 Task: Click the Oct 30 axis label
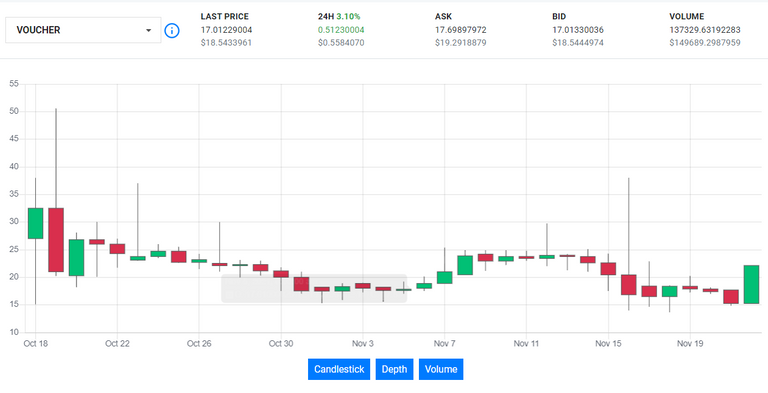pos(281,344)
